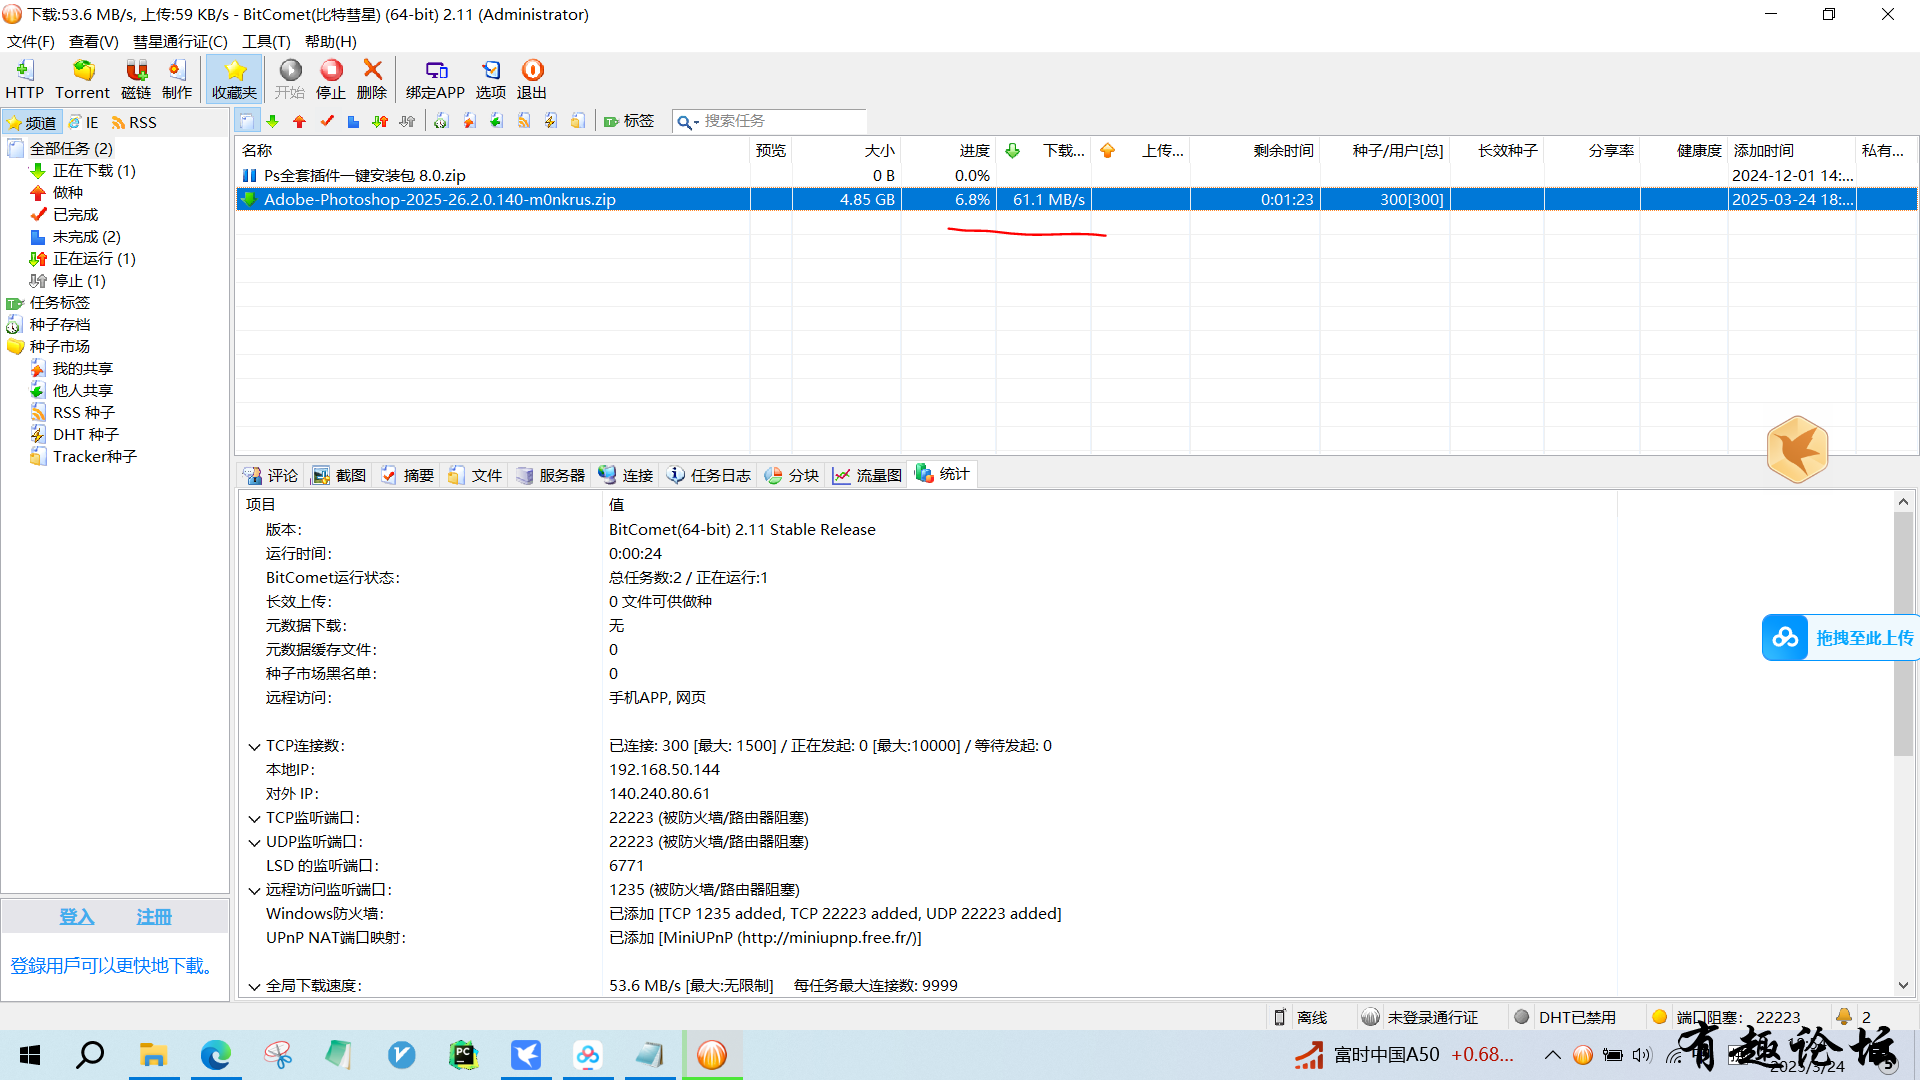Select DHT 种子 tree item
This screenshot has height=1080, width=1920.
[x=86, y=434]
